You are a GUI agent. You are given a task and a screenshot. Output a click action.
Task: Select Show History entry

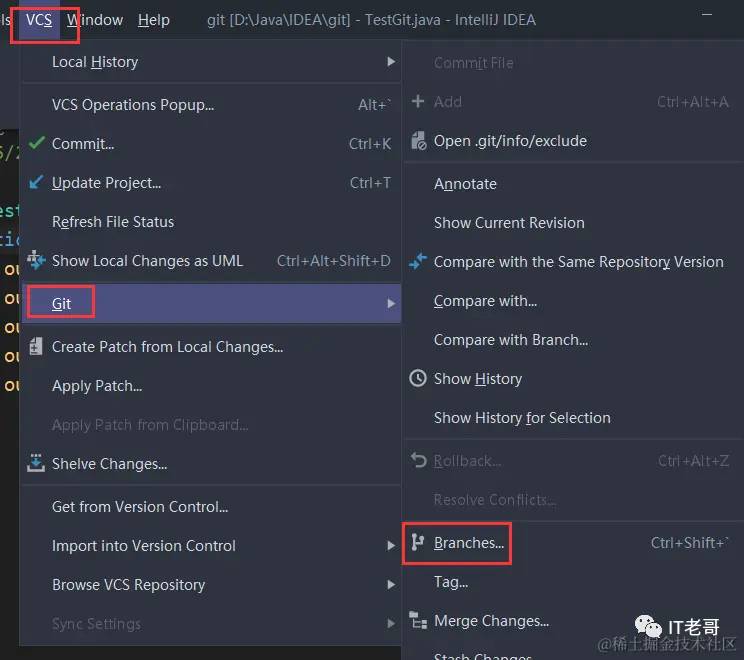[x=573, y=379]
